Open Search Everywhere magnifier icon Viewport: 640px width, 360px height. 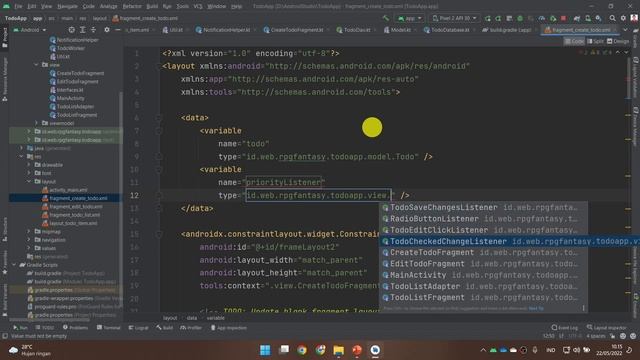pyautogui.click(x=613, y=18)
